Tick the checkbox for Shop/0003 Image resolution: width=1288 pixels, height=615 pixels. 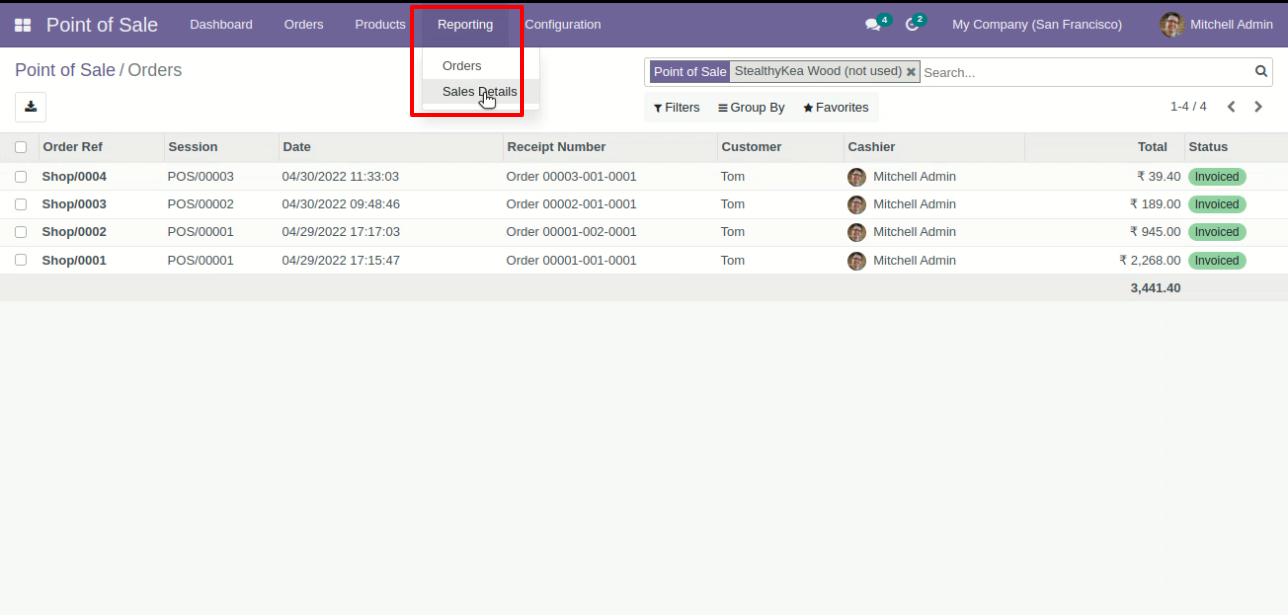21,204
